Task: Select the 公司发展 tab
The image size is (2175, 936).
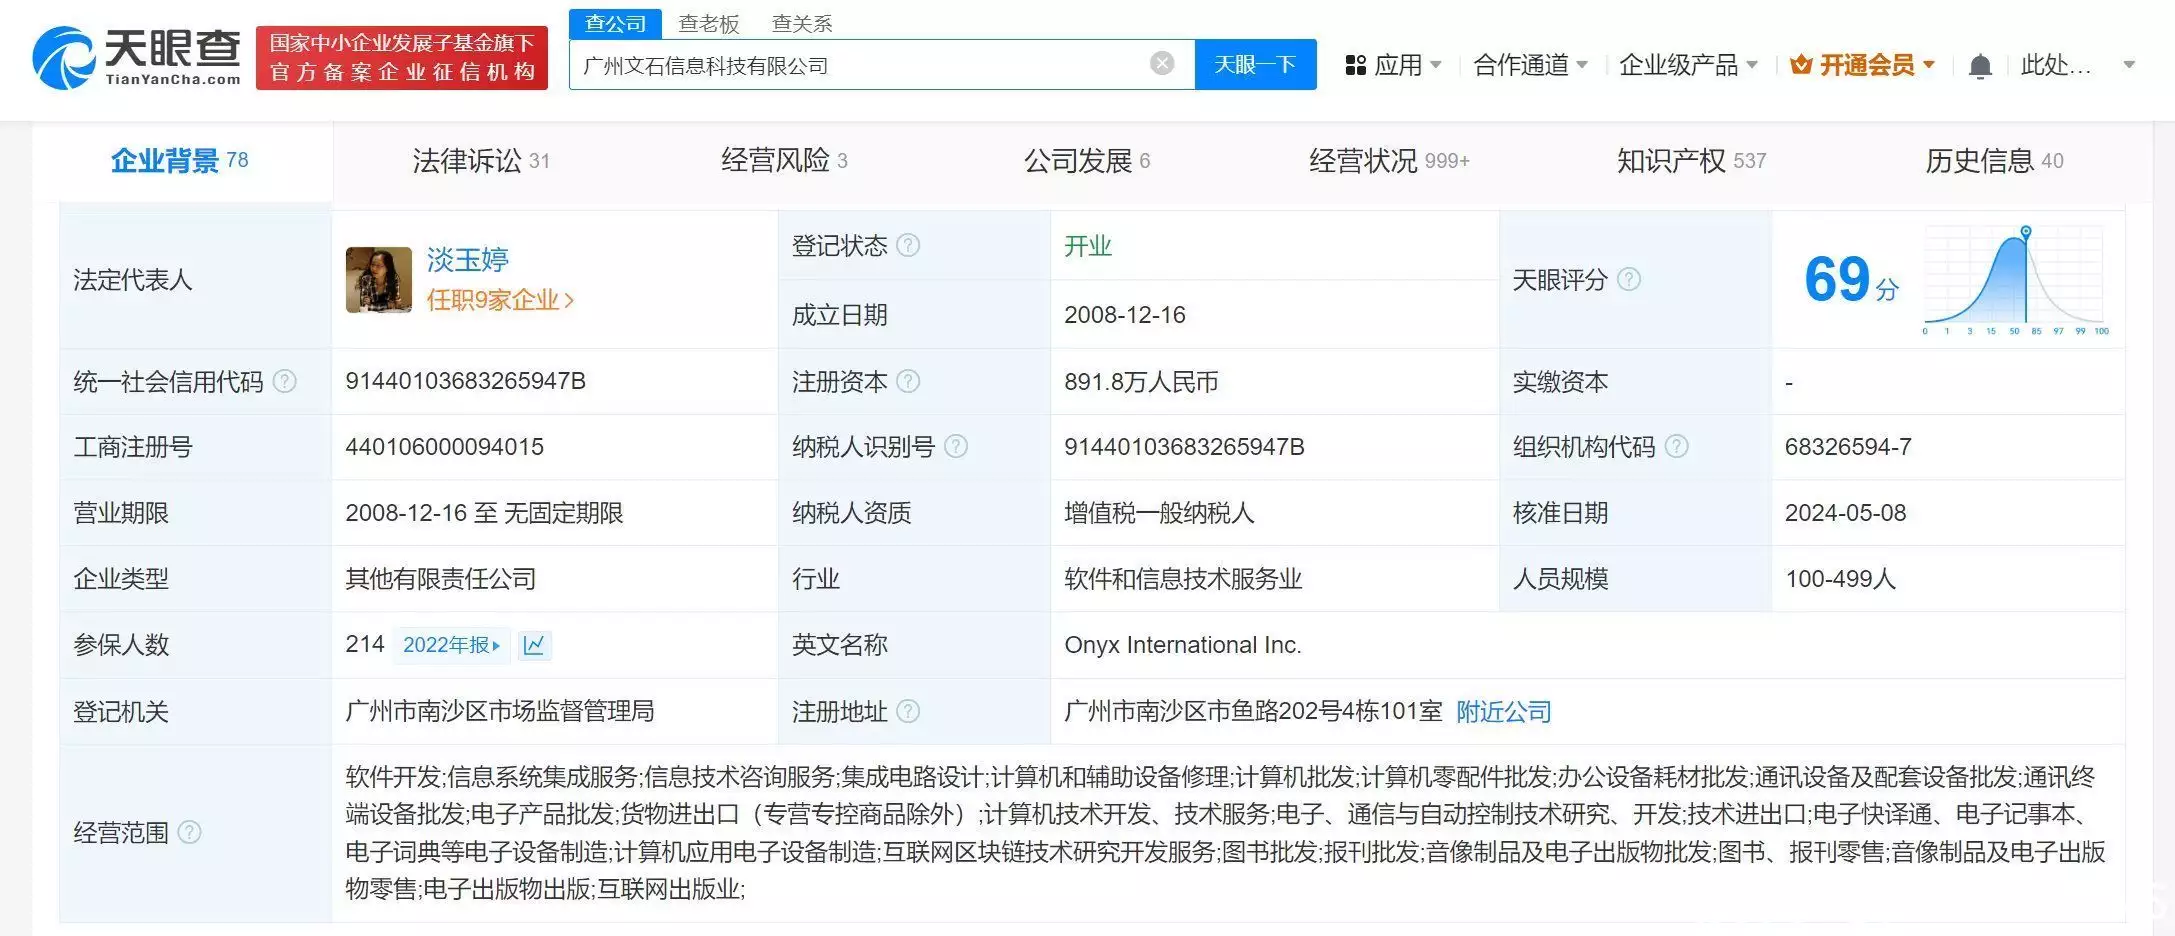Action: pos(1087,160)
